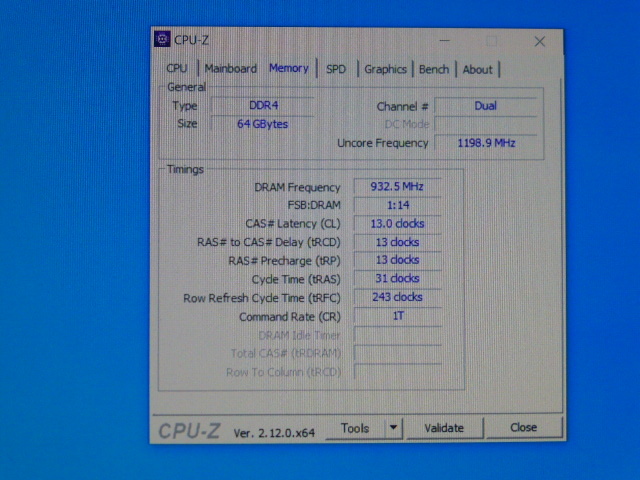Click the Dual channel value

click(486, 106)
